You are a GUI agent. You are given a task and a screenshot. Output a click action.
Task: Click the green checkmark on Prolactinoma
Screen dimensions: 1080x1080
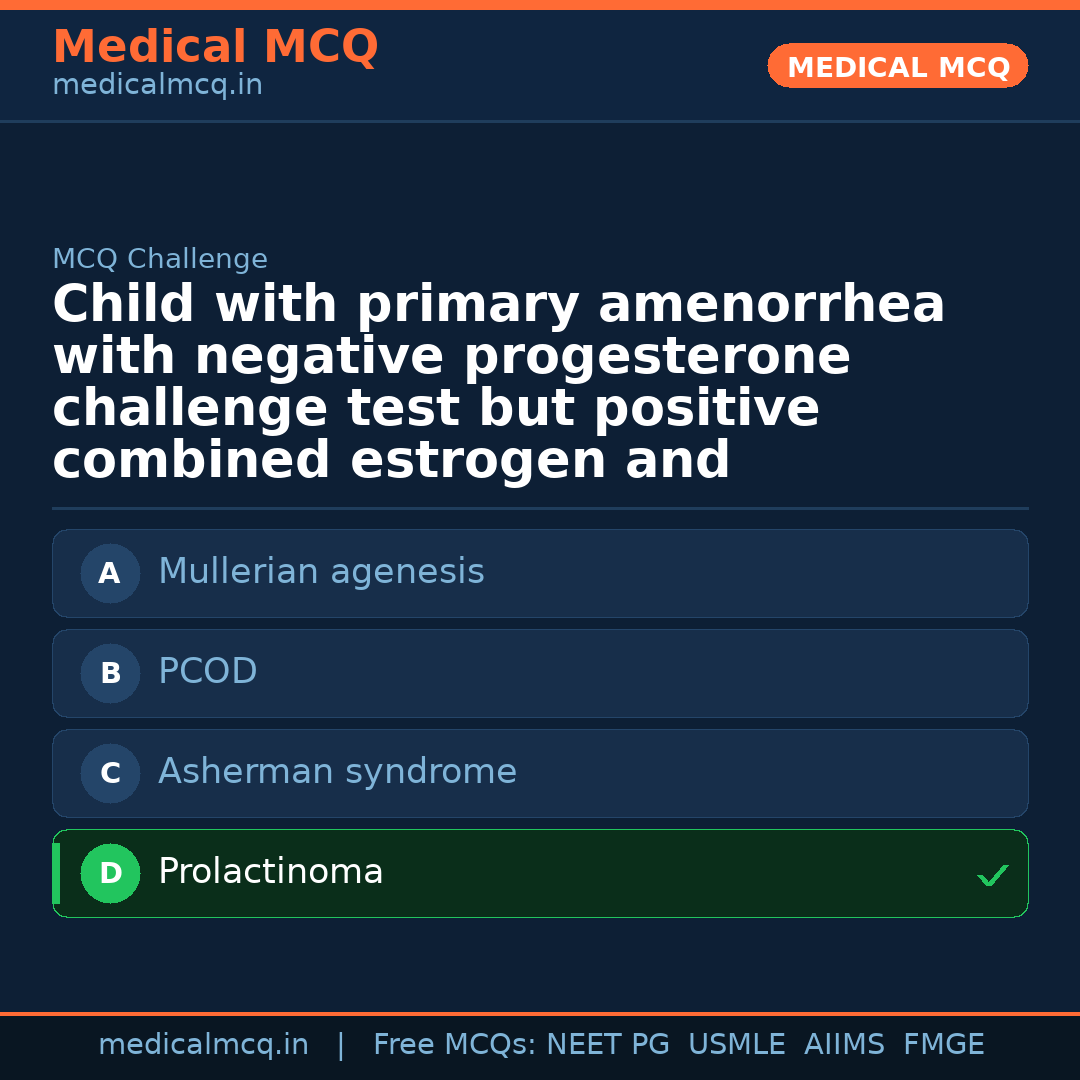(x=993, y=876)
